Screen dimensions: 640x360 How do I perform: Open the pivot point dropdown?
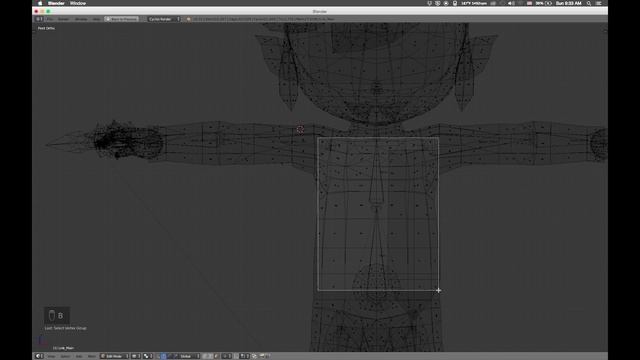[148, 356]
